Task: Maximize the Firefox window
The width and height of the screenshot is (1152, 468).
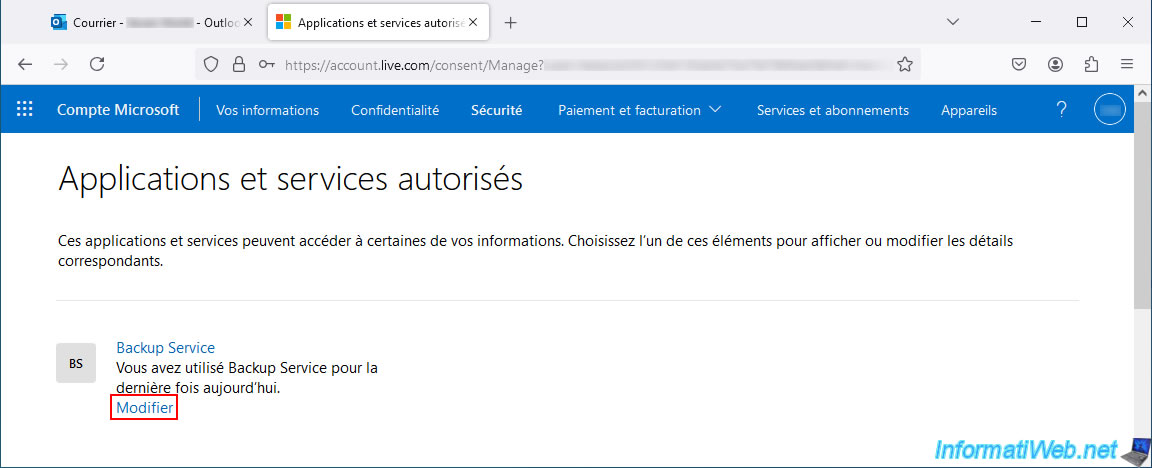Action: click(x=1081, y=22)
